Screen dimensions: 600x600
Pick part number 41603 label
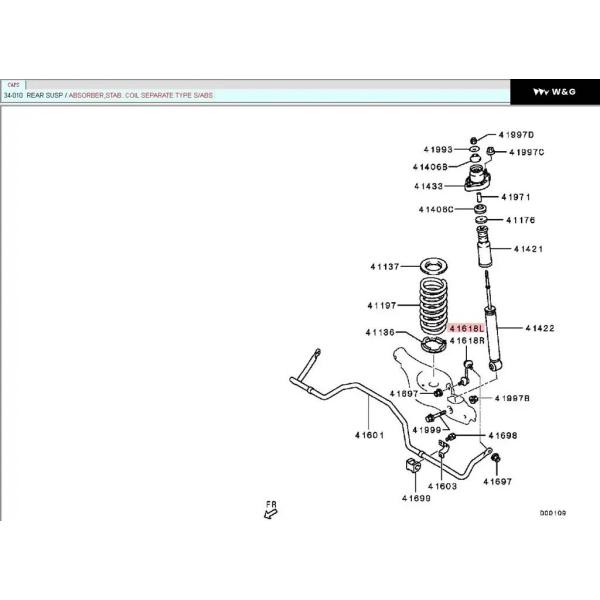coord(442,486)
